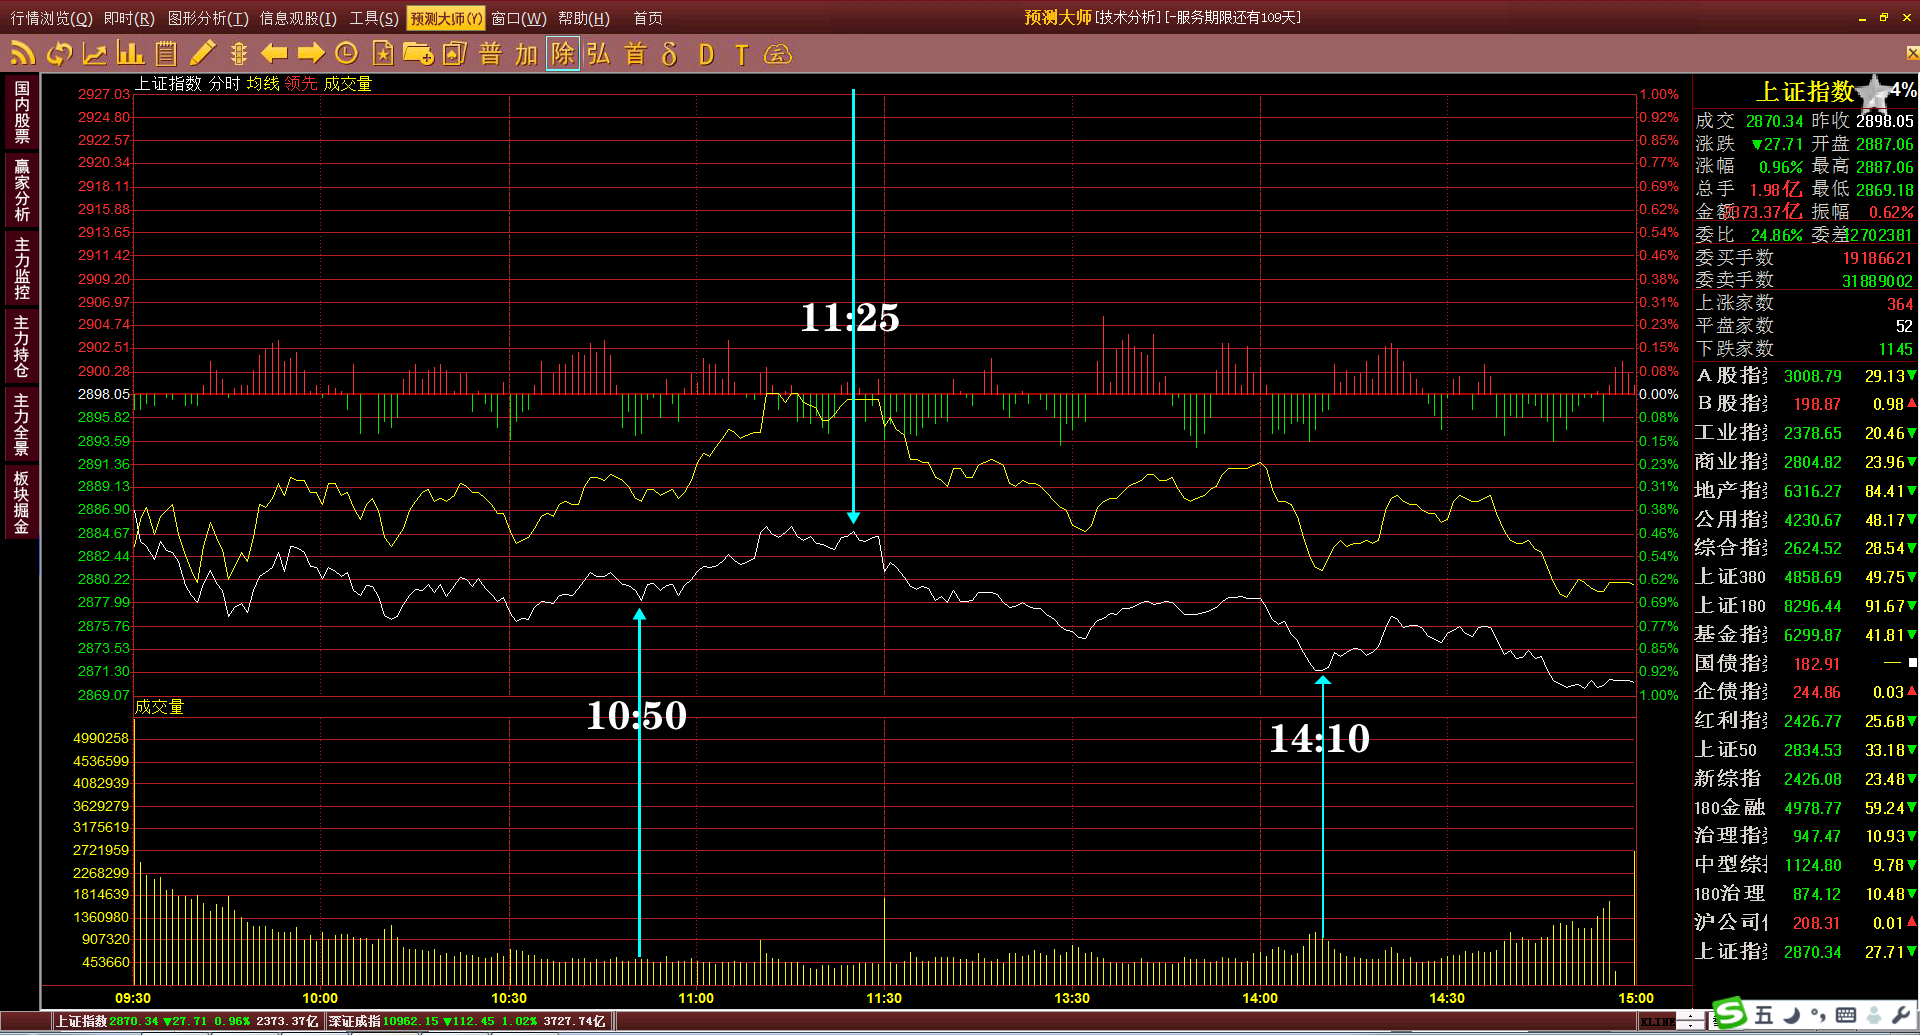The height and width of the screenshot is (1035, 1920).
Task: Click the RSS feed toolbar icon
Action: click(x=23, y=53)
